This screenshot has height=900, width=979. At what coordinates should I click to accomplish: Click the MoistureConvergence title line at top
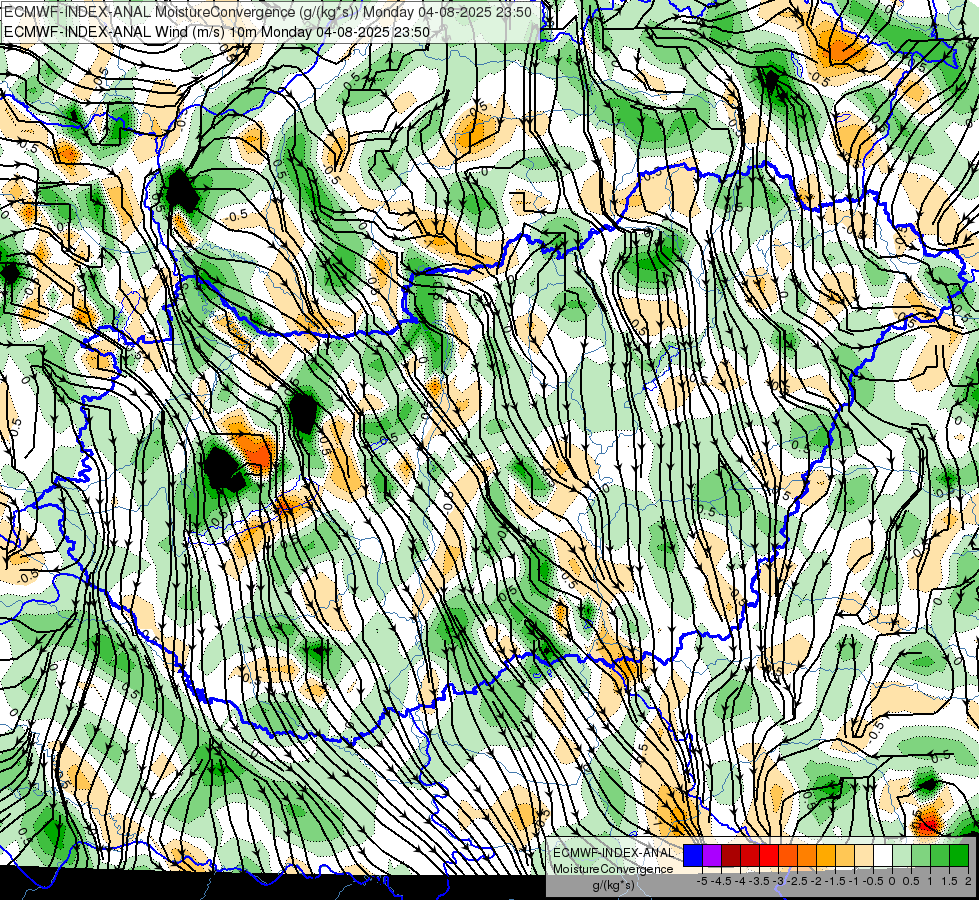tap(268, 12)
